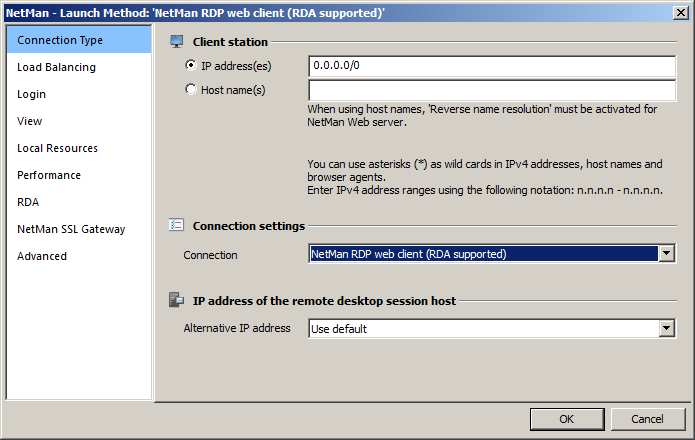695x440 pixels.
Task: Click the IP address(es) text field
Action: point(493,66)
